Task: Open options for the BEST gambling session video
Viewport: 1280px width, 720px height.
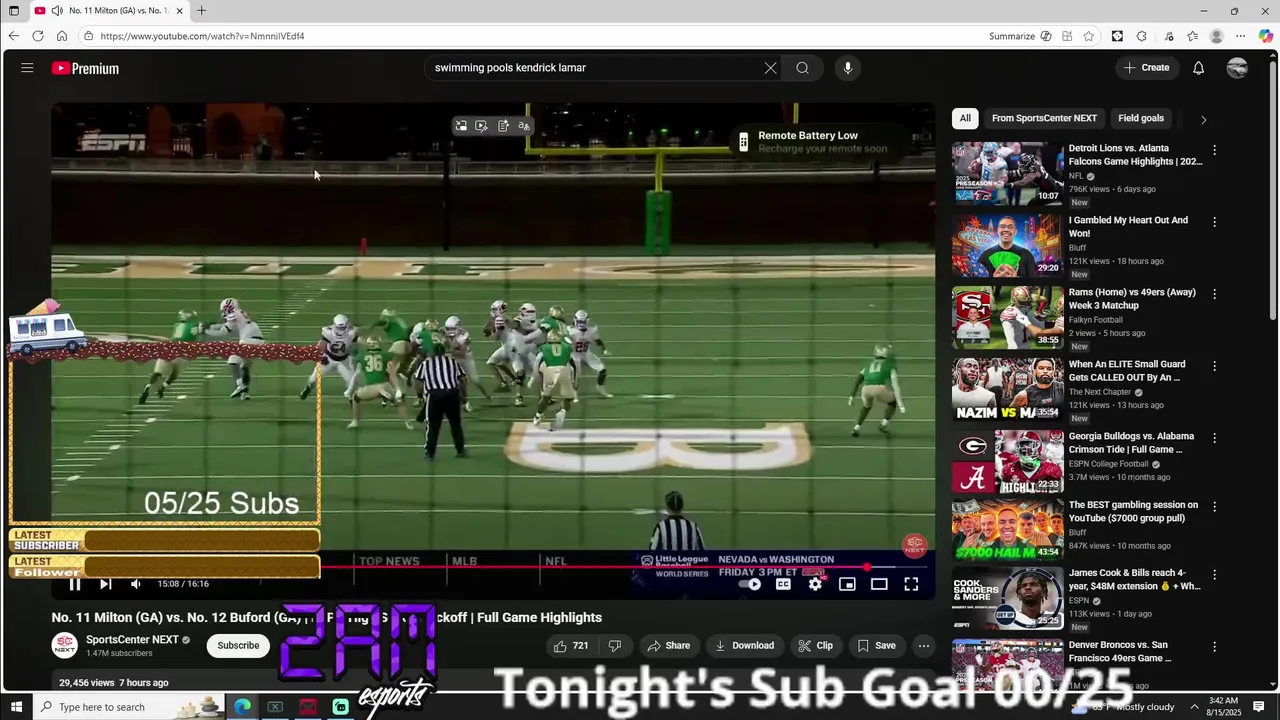Action: point(1215,507)
